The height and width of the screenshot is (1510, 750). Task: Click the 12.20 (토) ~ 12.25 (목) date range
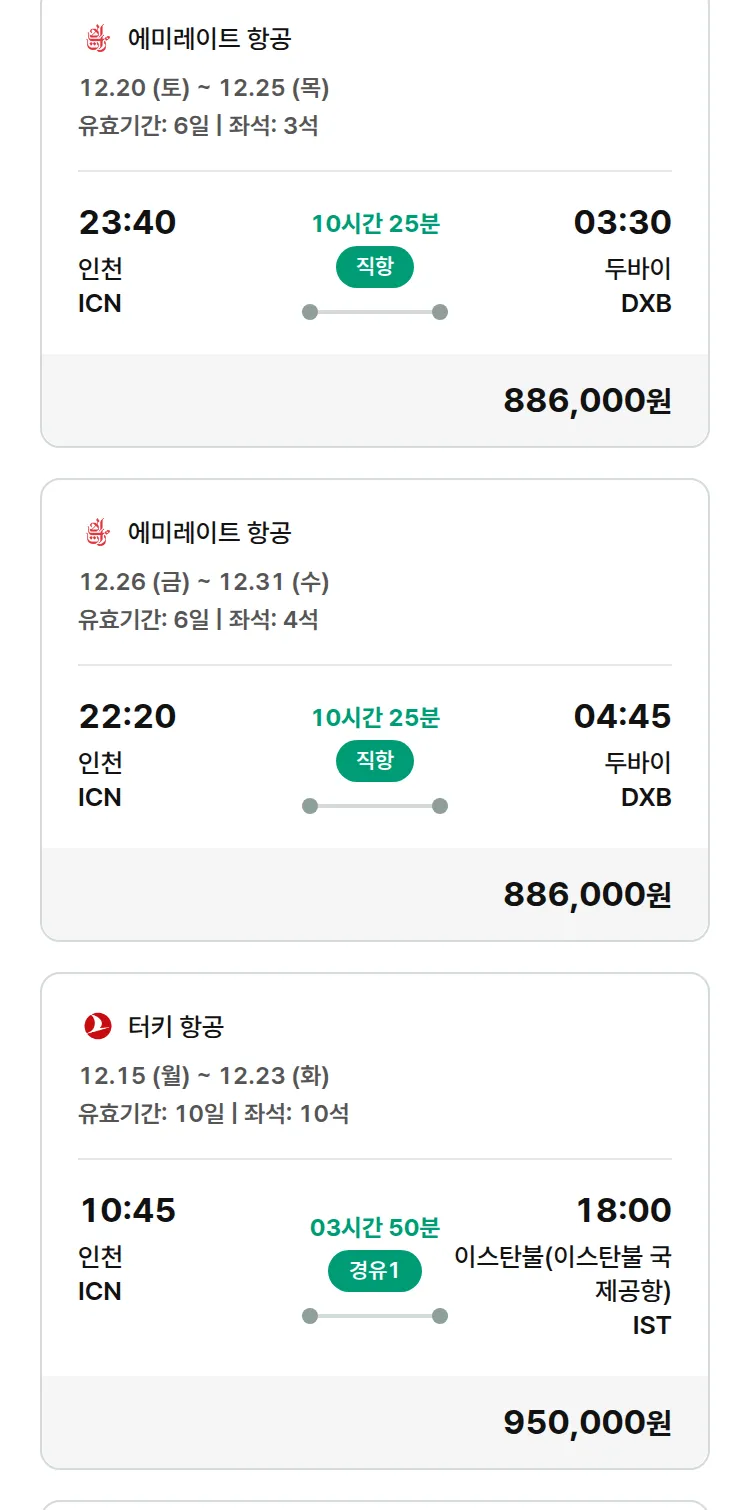[x=204, y=88]
